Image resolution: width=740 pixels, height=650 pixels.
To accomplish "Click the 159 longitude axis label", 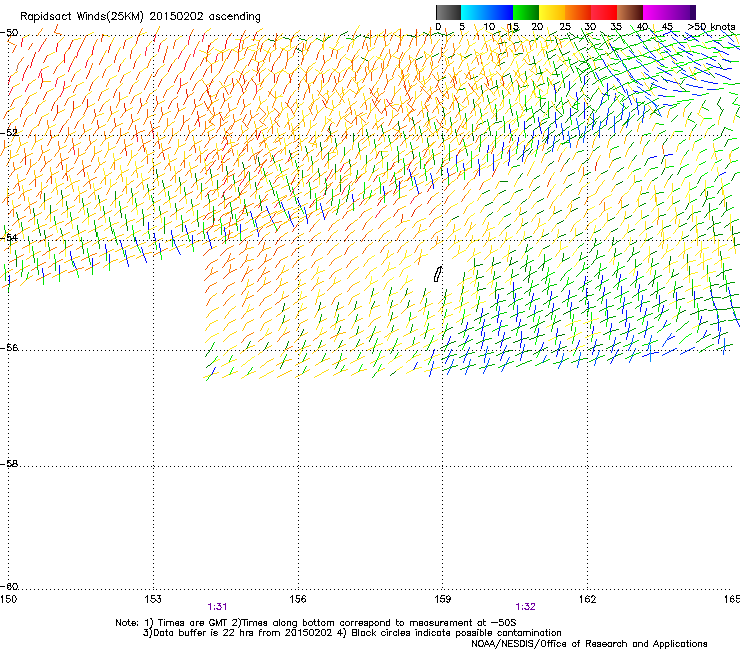I will [x=442, y=599].
